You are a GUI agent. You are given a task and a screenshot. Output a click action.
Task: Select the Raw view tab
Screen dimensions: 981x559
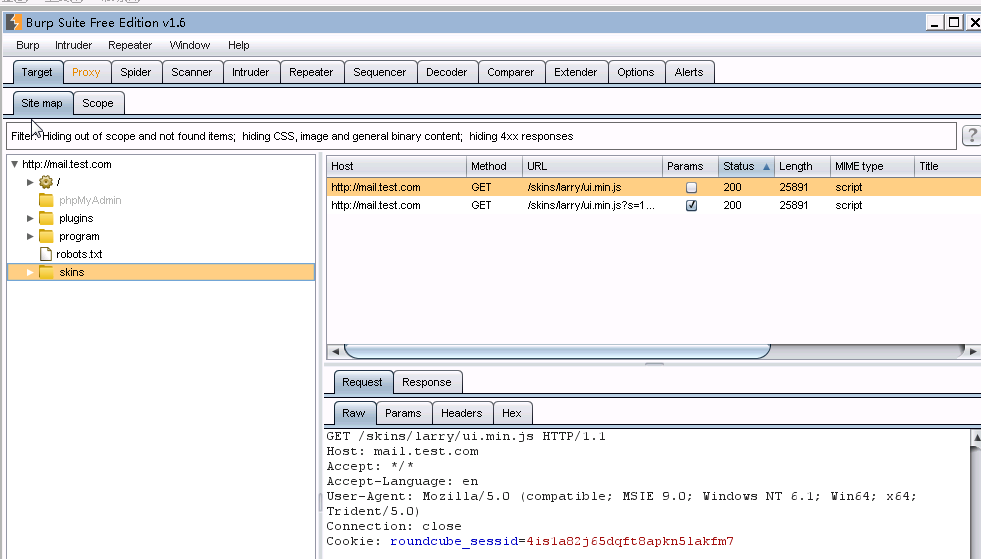[x=353, y=413]
